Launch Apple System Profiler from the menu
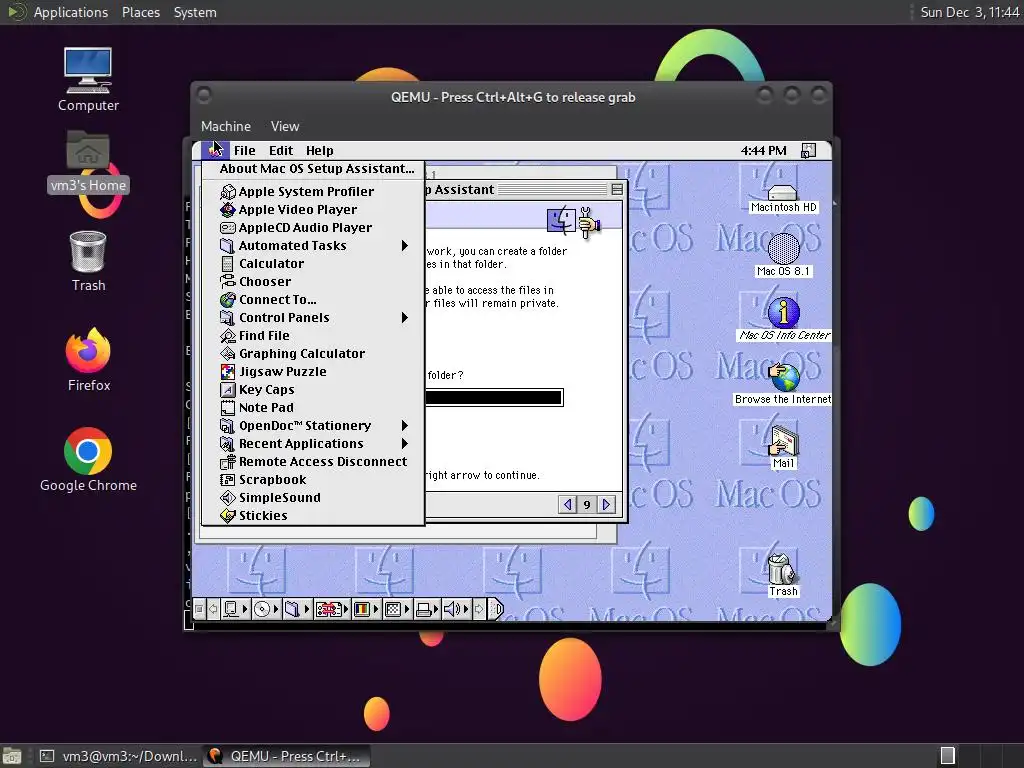The image size is (1024, 768). point(313,191)
